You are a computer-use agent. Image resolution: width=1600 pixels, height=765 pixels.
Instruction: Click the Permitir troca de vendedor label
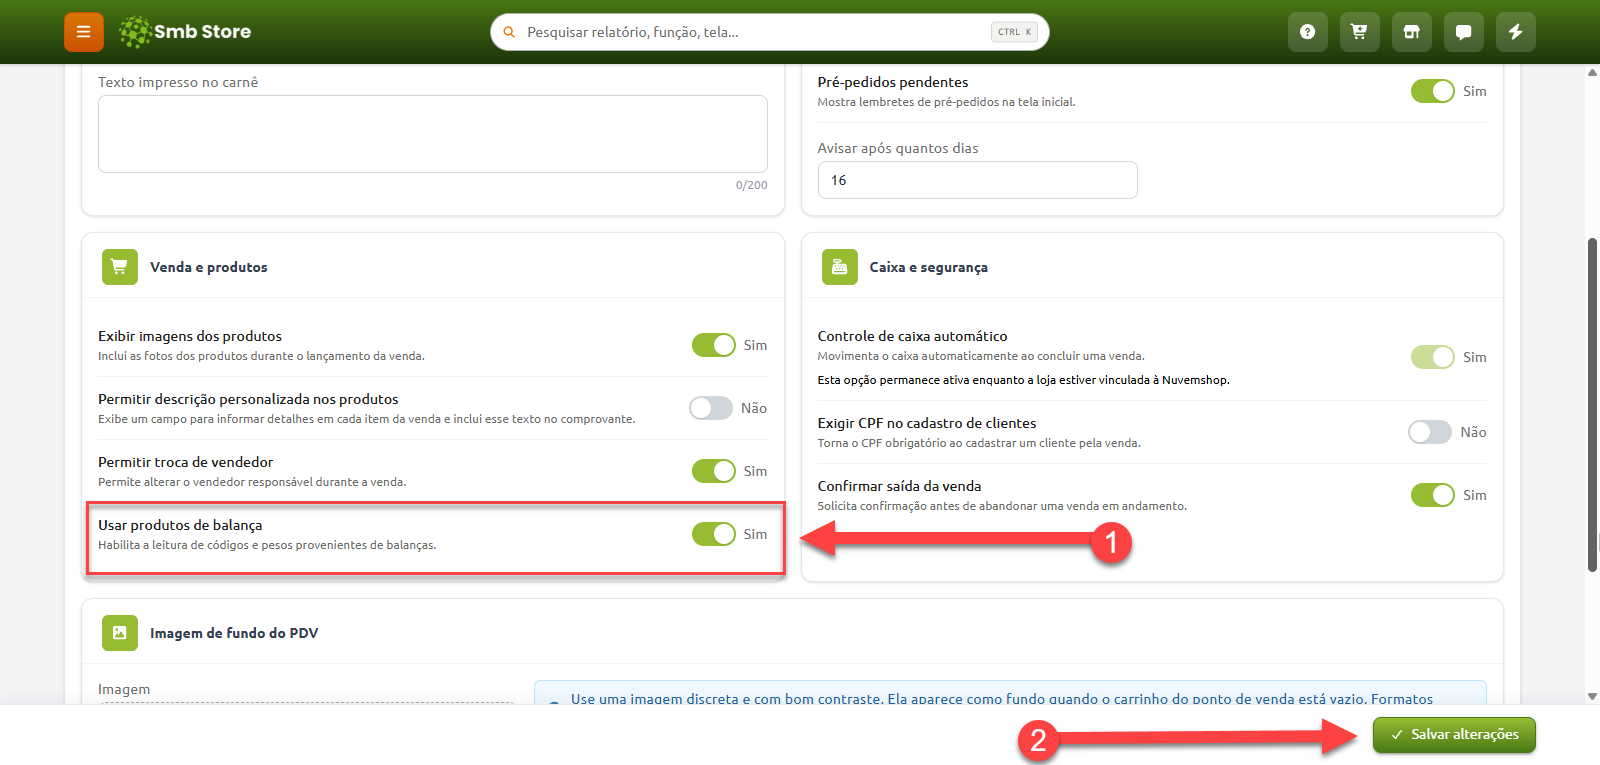click(185, 462)
